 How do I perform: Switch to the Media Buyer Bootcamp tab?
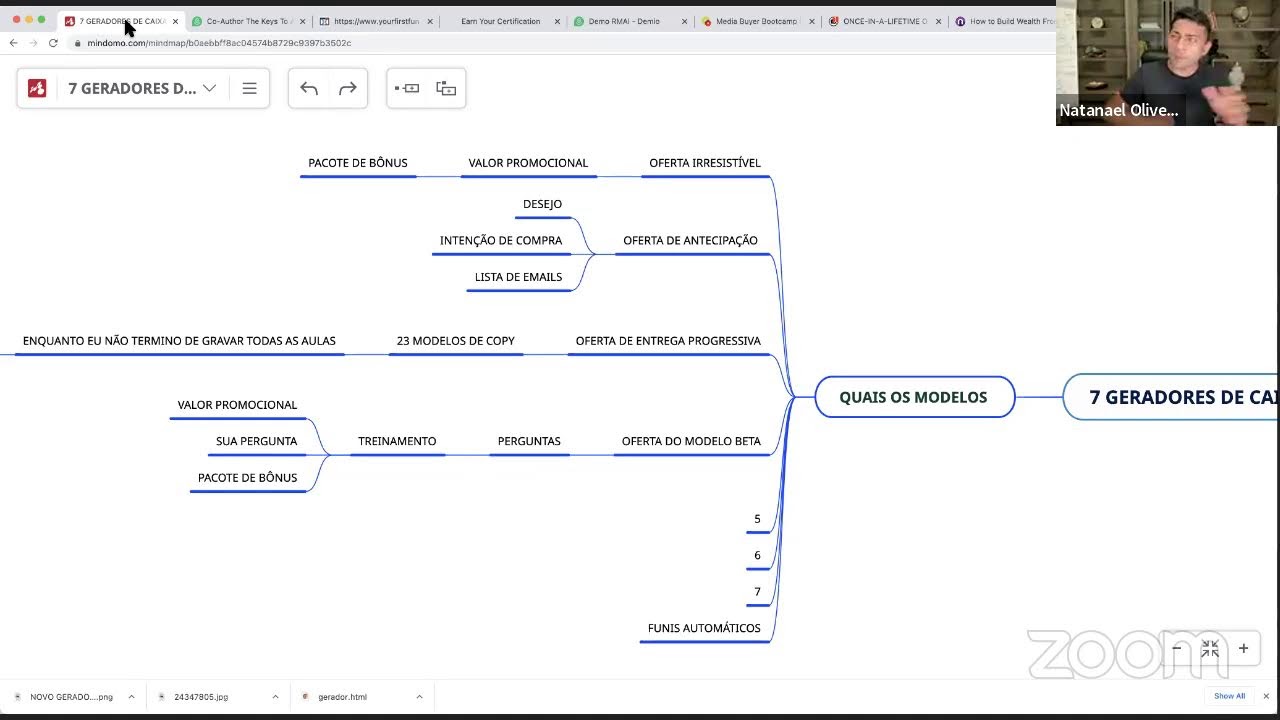click(x=755, y=21)
